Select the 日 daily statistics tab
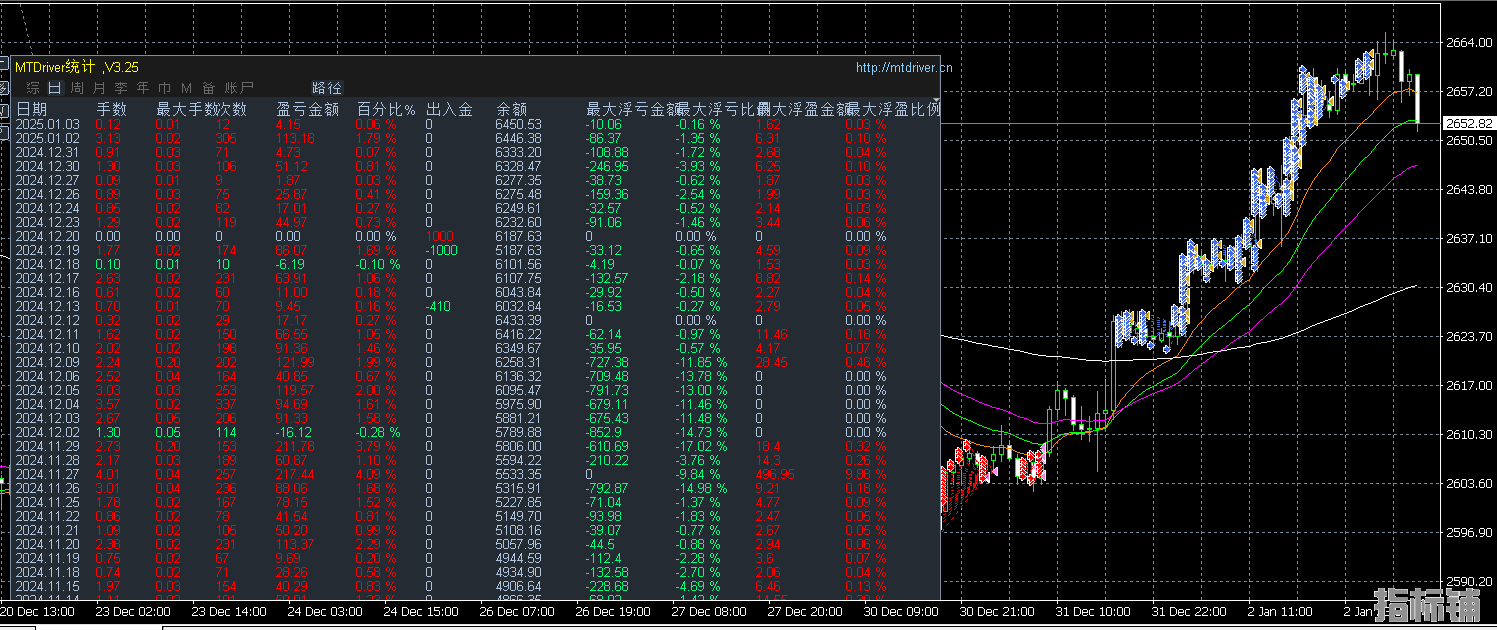This screenshot has width=1497, height=630. click(55, 88)
